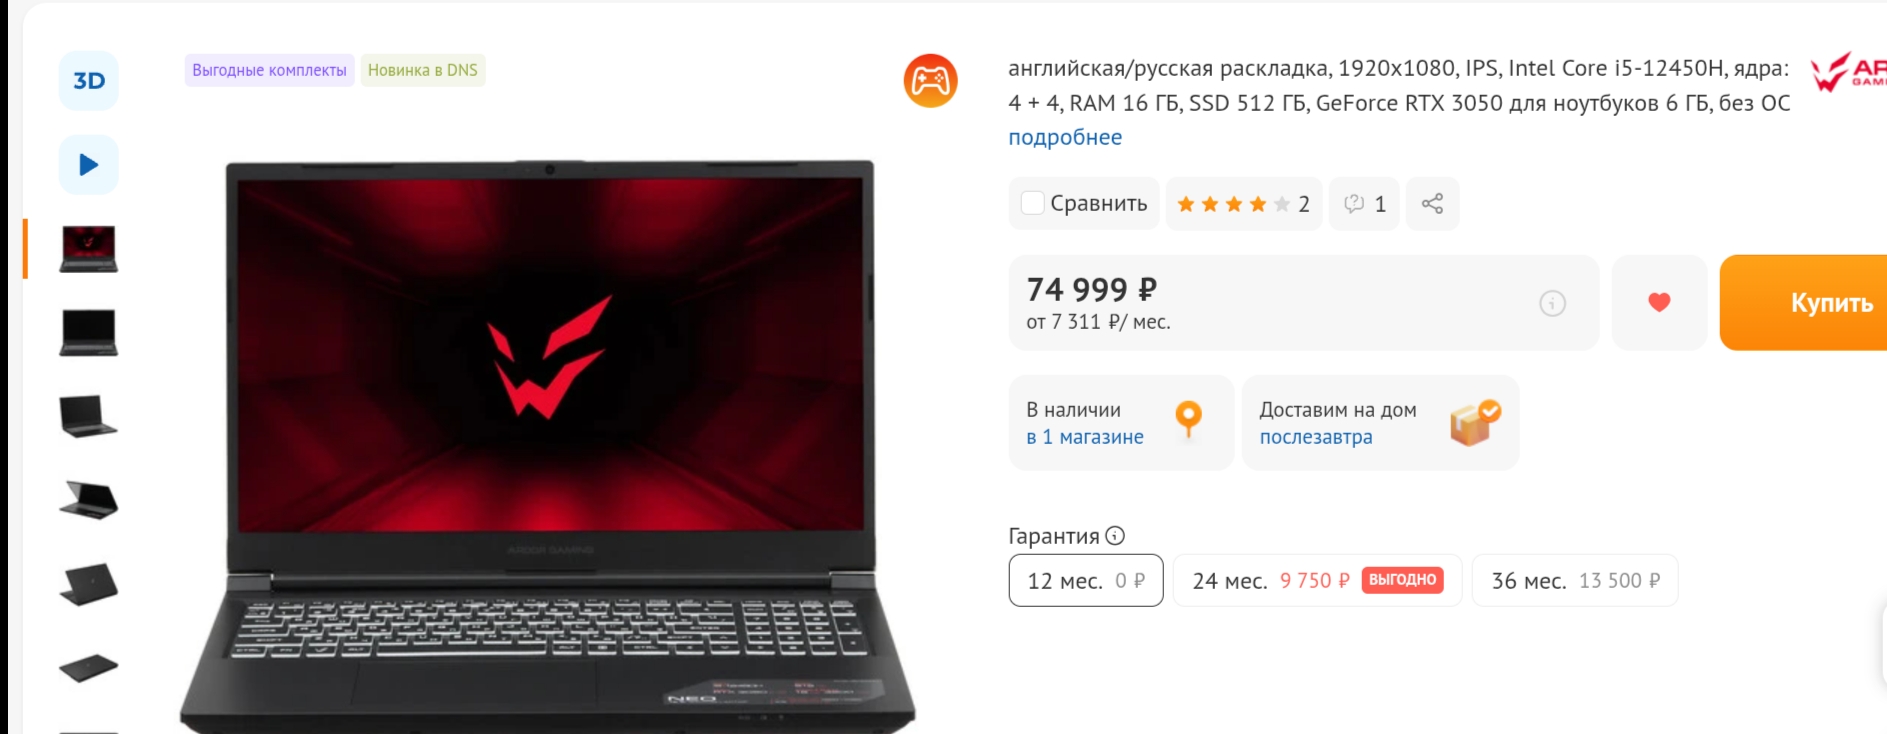Click the Купить button
This screenshot has height=734, width=1887.
click(x=1805, y=302)
